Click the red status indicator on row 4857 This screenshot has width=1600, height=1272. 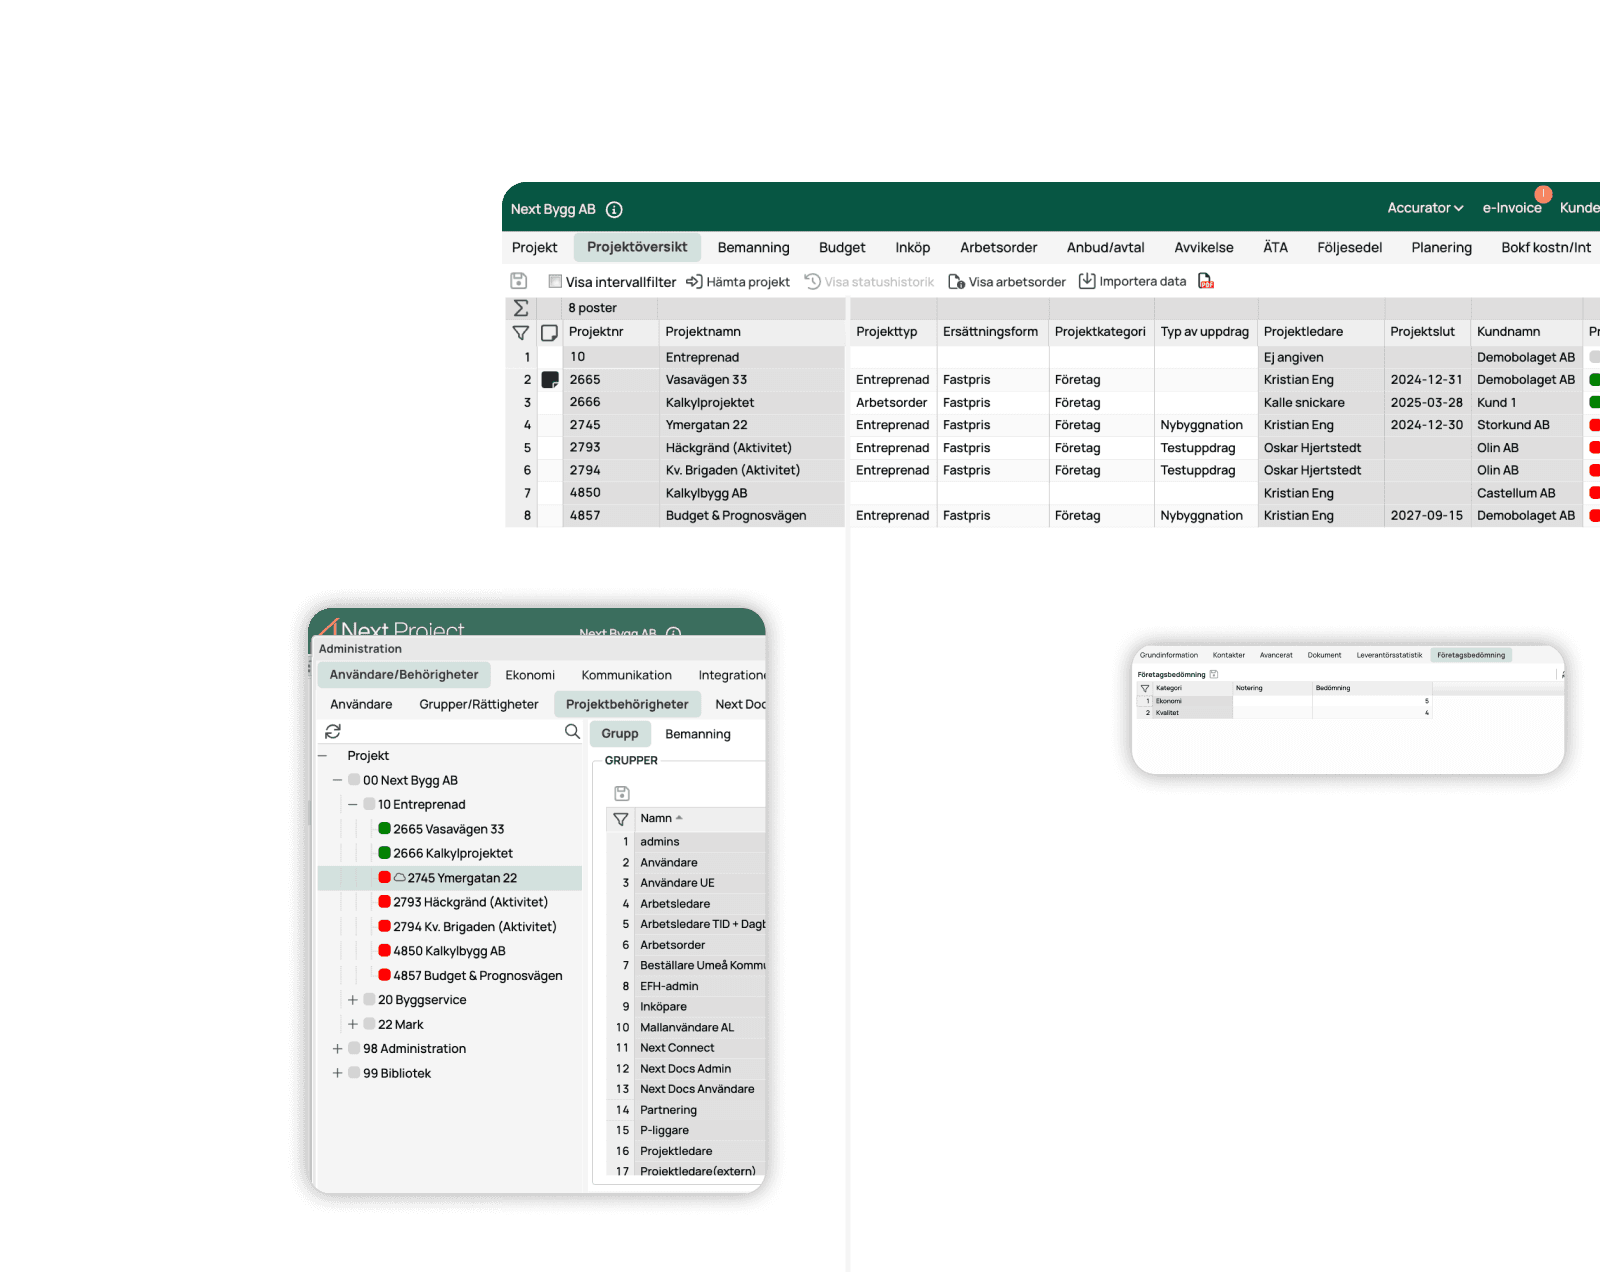[x=1594, y=516]
